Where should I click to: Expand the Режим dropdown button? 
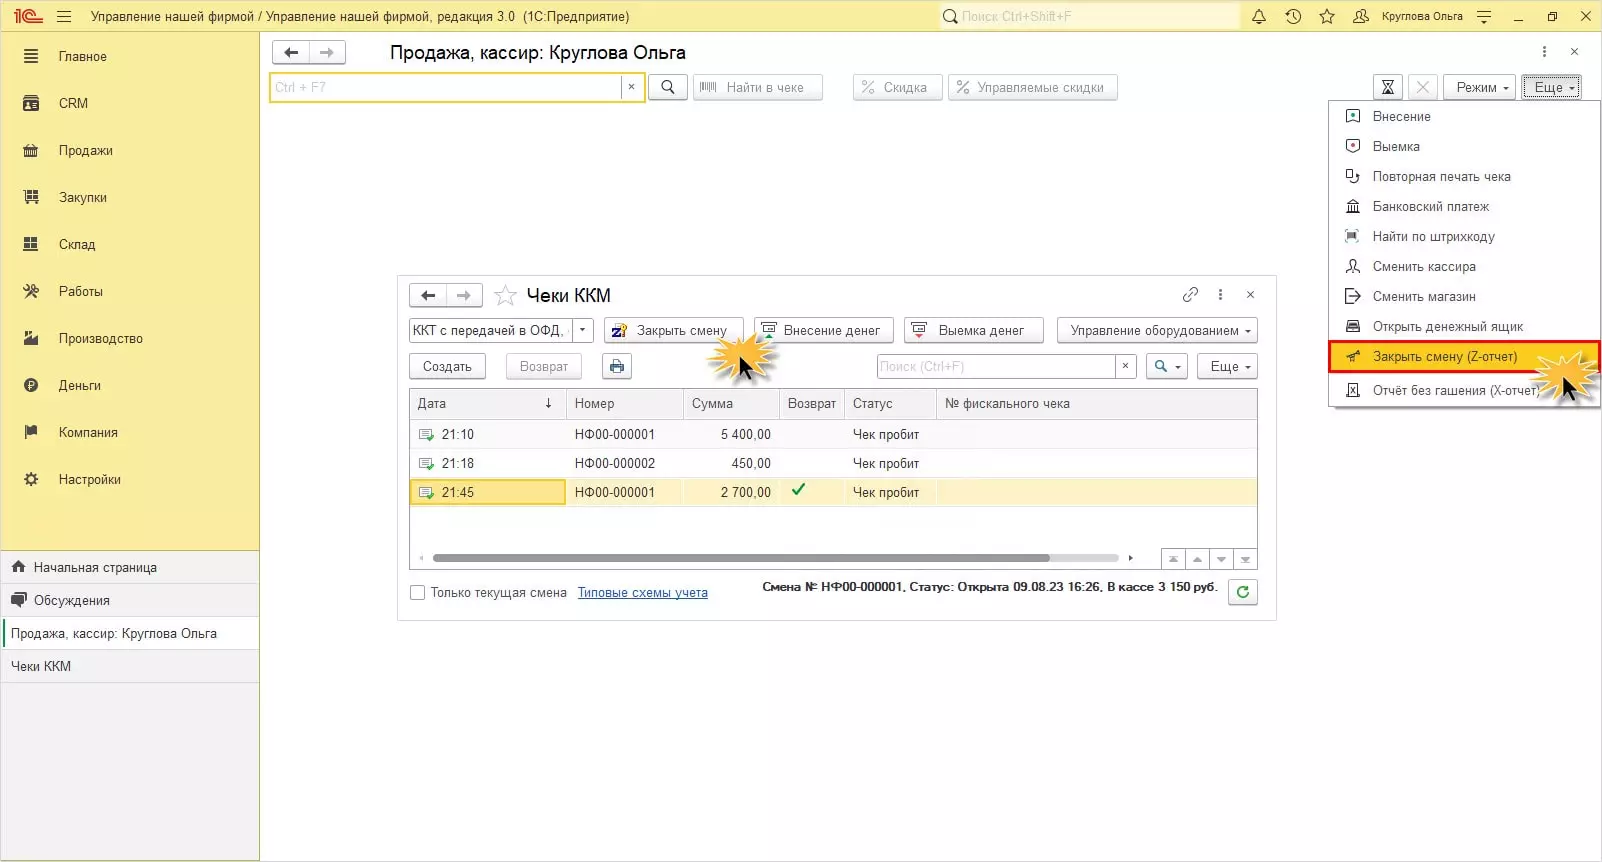pyautogui.click(x=1483, y=87)
